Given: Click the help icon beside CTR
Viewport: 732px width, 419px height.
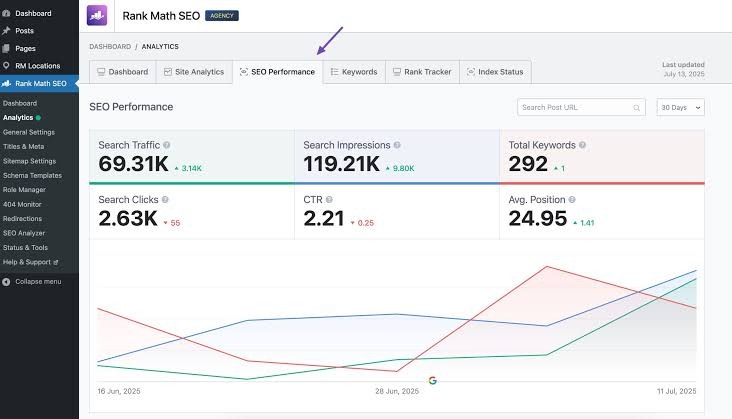Looking at the screenshot, I should pyautogui.click(x=329, y=200).
